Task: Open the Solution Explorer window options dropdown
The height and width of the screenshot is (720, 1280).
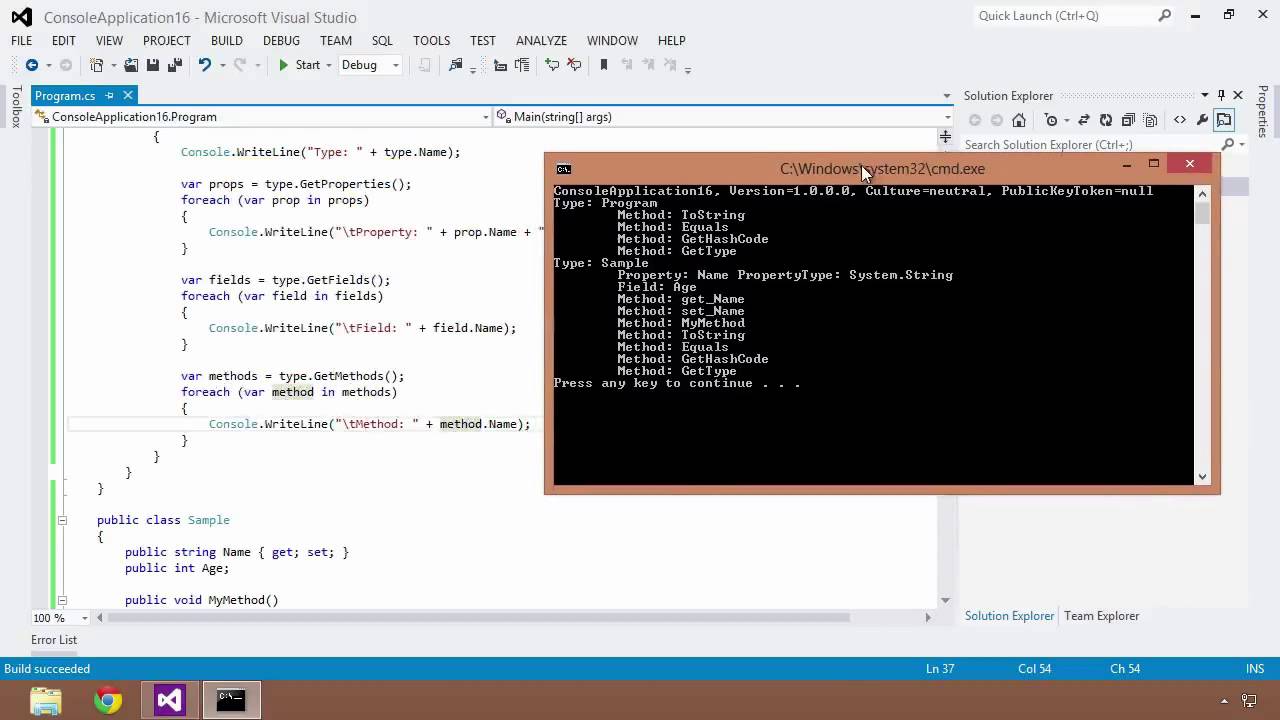Action: (1205, 96)
